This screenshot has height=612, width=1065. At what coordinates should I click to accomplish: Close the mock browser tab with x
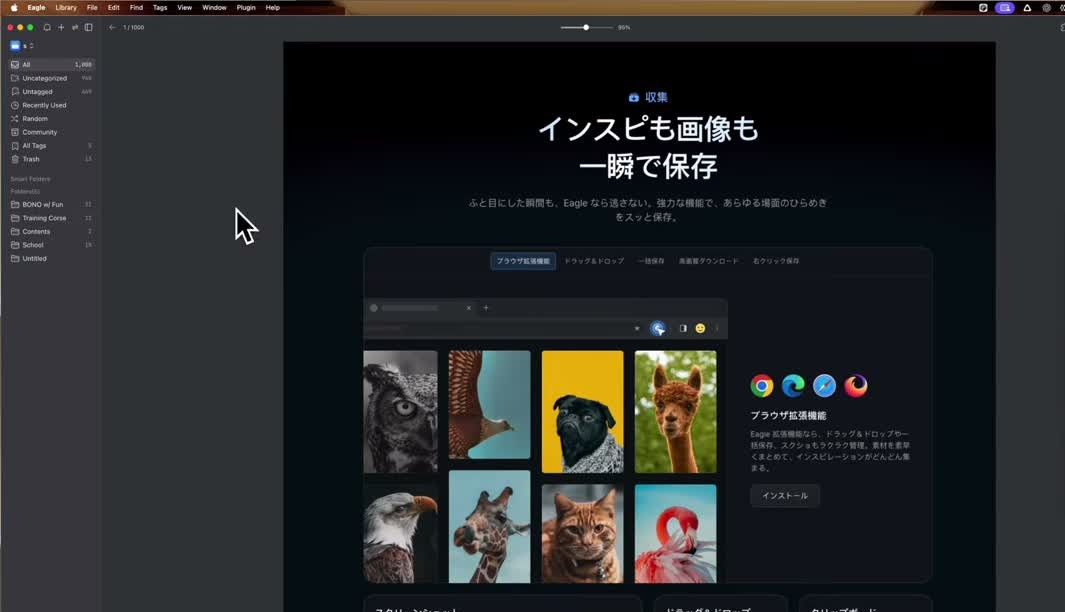[x=469, y=308]
